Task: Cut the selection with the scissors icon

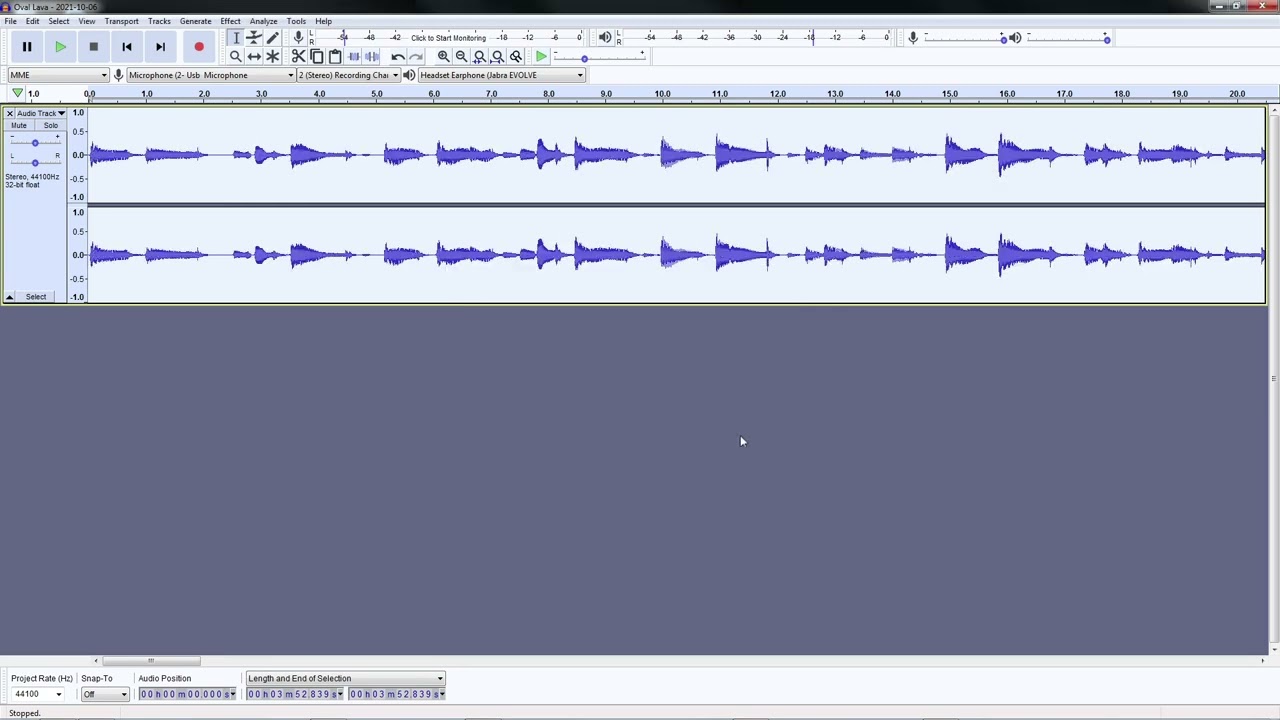Action: pos(299,57)
